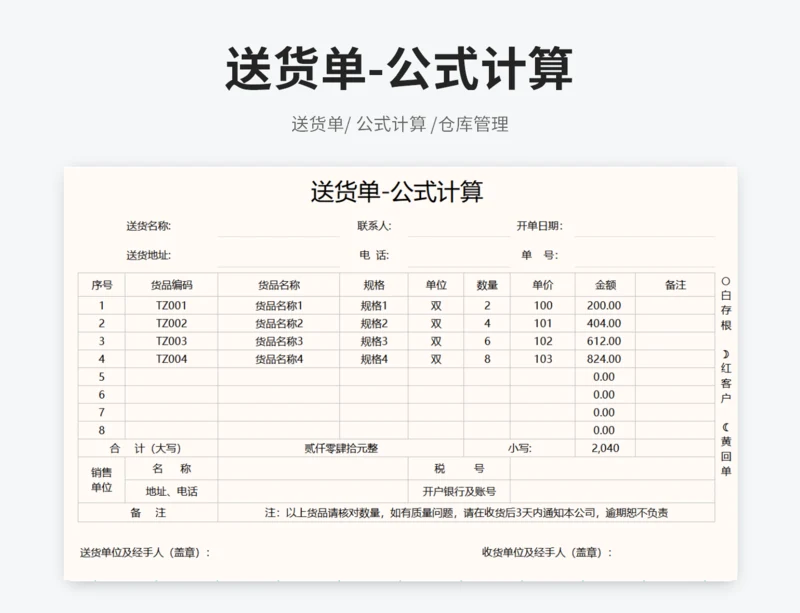The width and height of the screenshot is (800, 613).
Task: Click the side label 红客户
Action: [x=726, y=377]
